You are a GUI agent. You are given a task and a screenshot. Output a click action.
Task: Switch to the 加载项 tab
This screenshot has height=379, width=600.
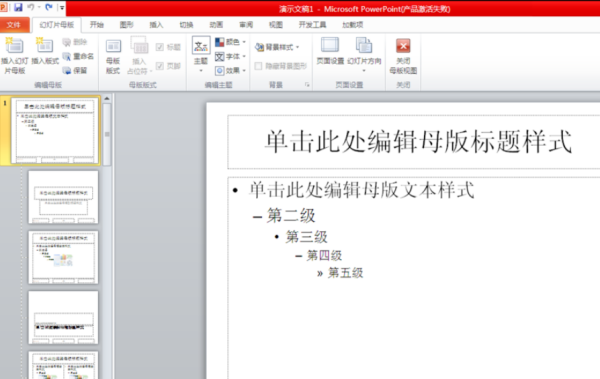[x=352, y=25]
